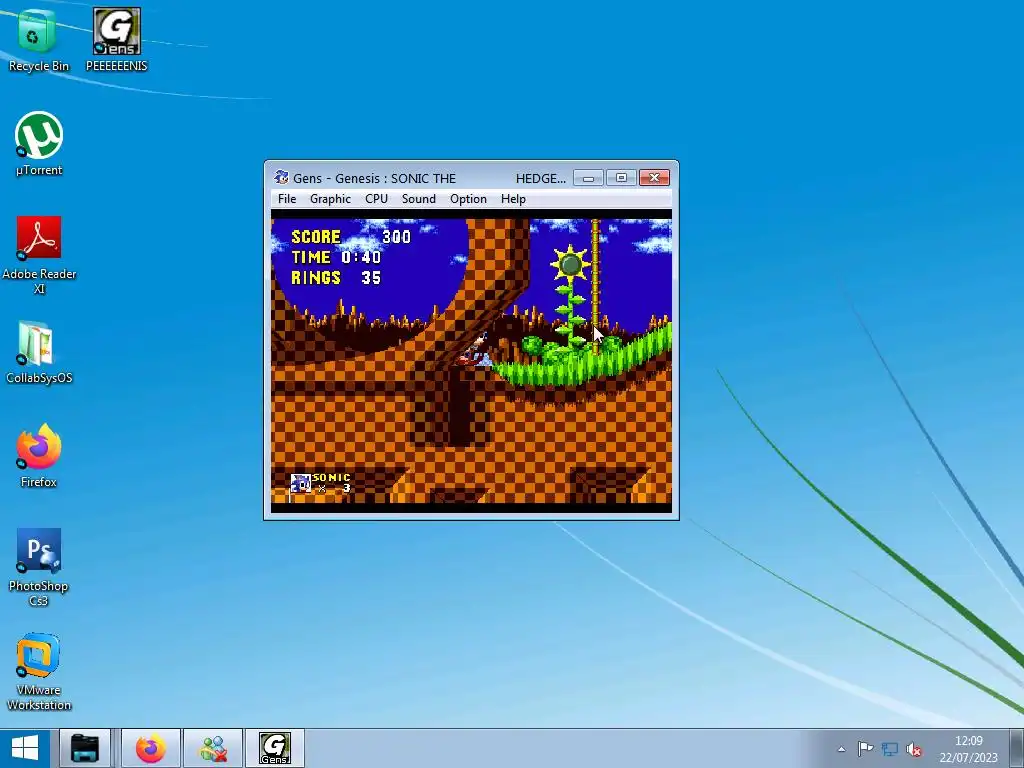This screenshot has height=768, width=1024.
Task: Click the messenger people taskbar icon
Action: pos(213,748)
